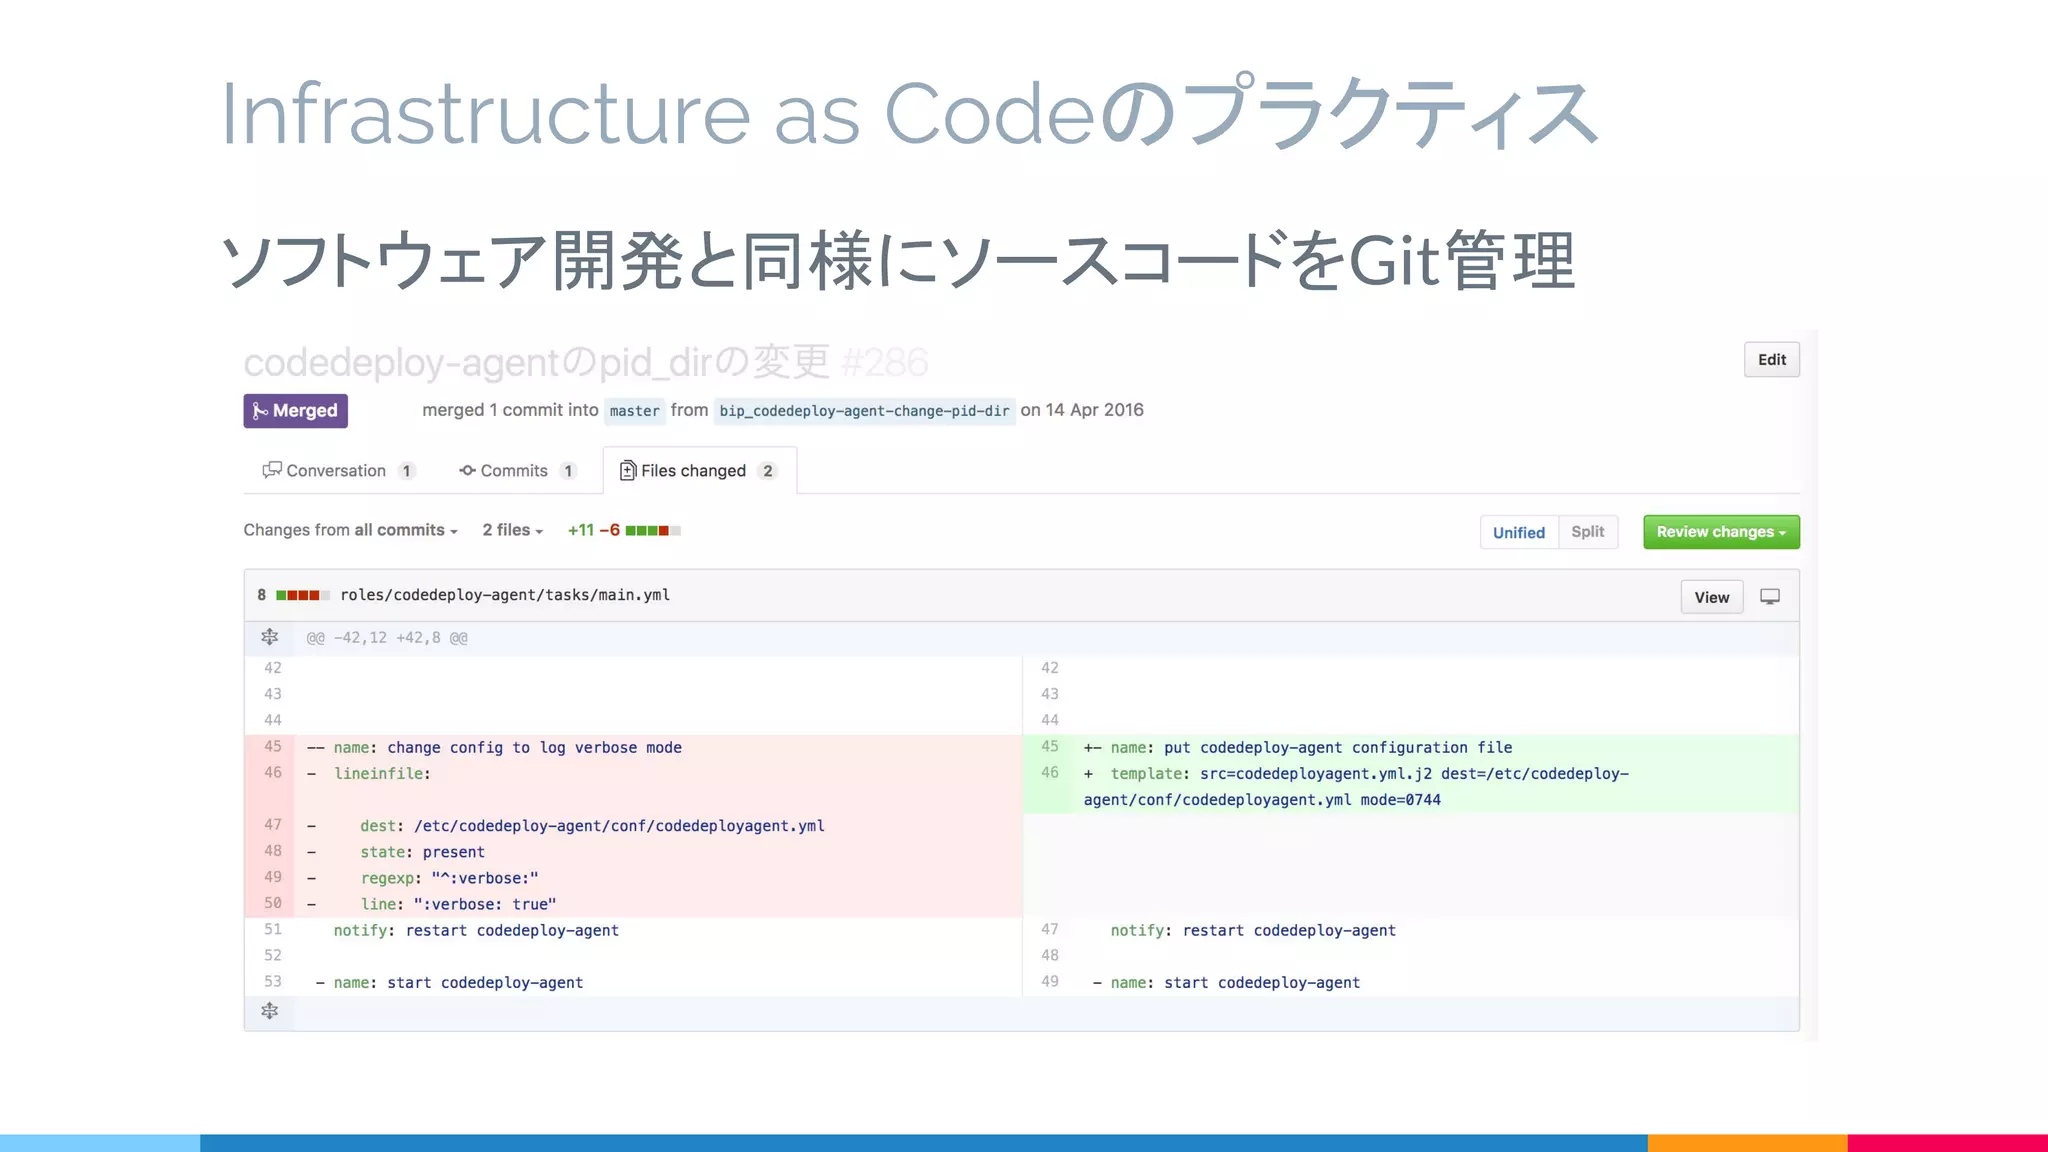This screenshot has height=1152, width=2048.
Task: Click removed line number 45 on the left
Action: tap(272, 747)
